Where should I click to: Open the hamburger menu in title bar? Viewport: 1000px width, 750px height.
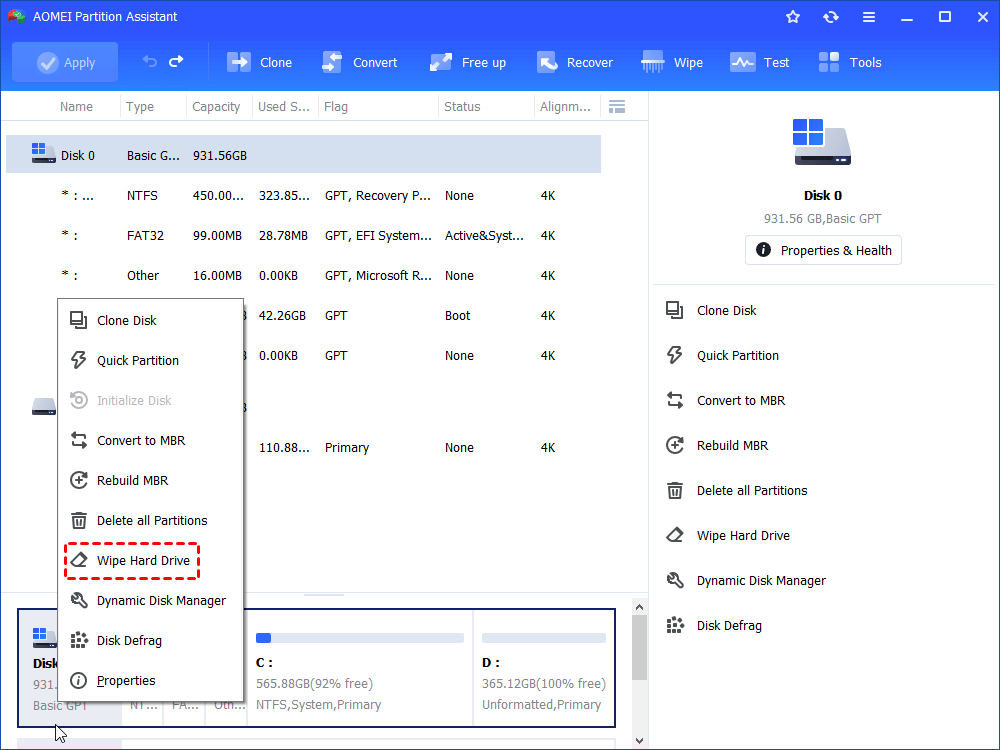[x=869, y=17]
